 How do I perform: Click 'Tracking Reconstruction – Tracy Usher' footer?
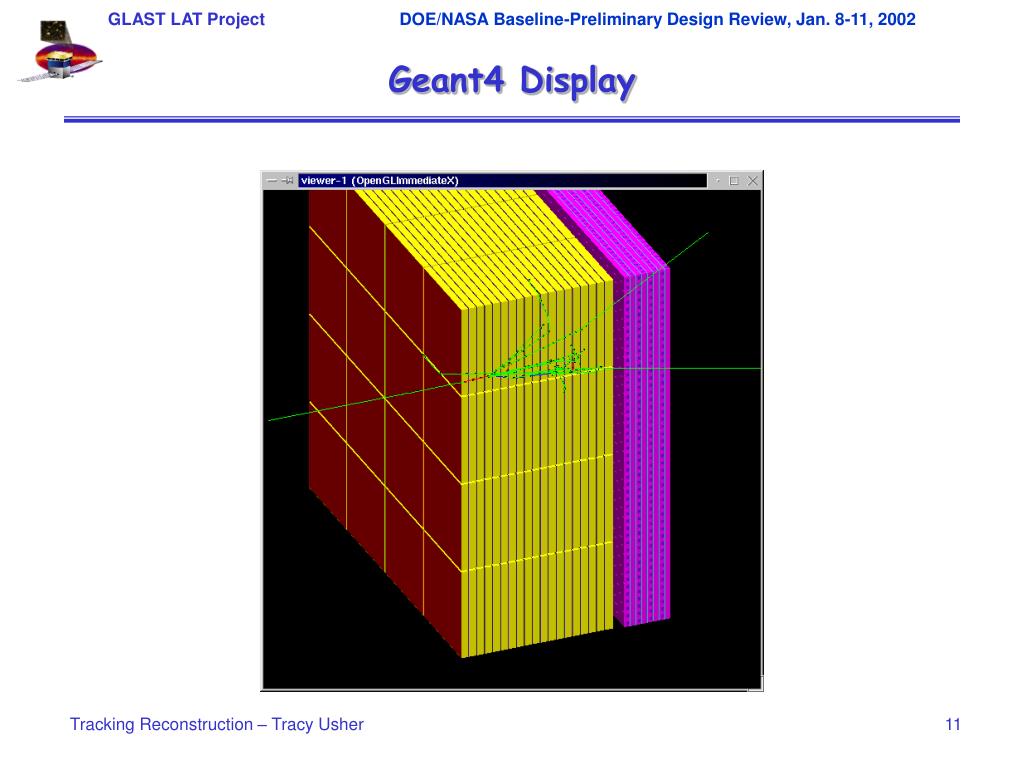point(217,724)
